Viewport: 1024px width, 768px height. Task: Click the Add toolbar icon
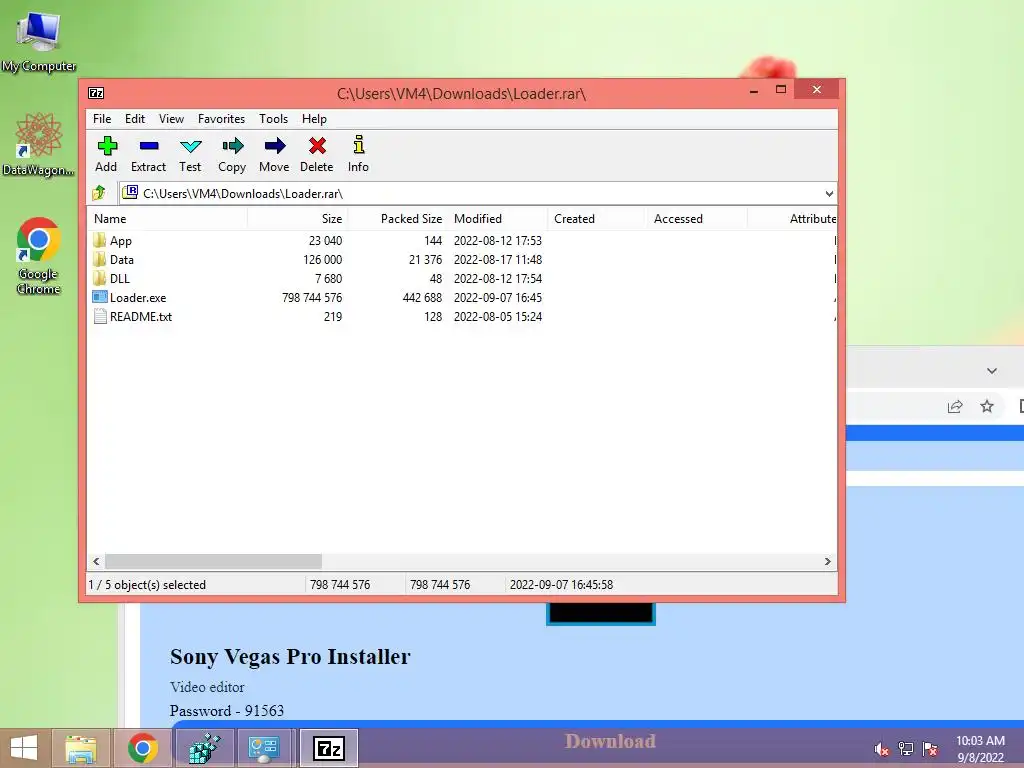(x=106, y=146)
